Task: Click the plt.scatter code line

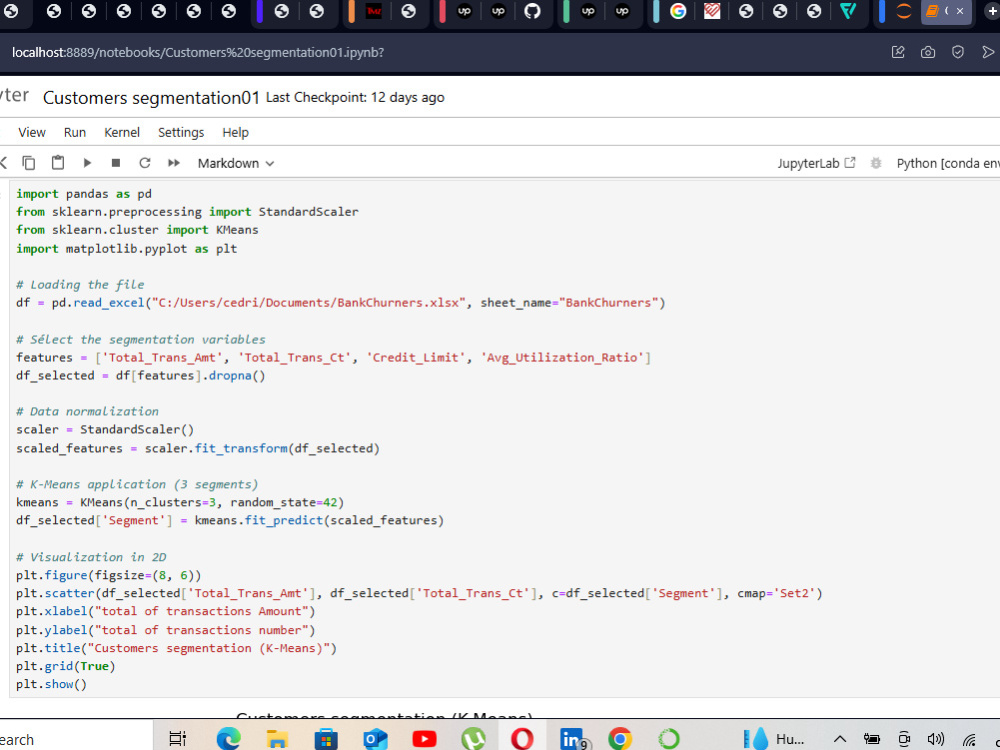Action: coord(419,593)
